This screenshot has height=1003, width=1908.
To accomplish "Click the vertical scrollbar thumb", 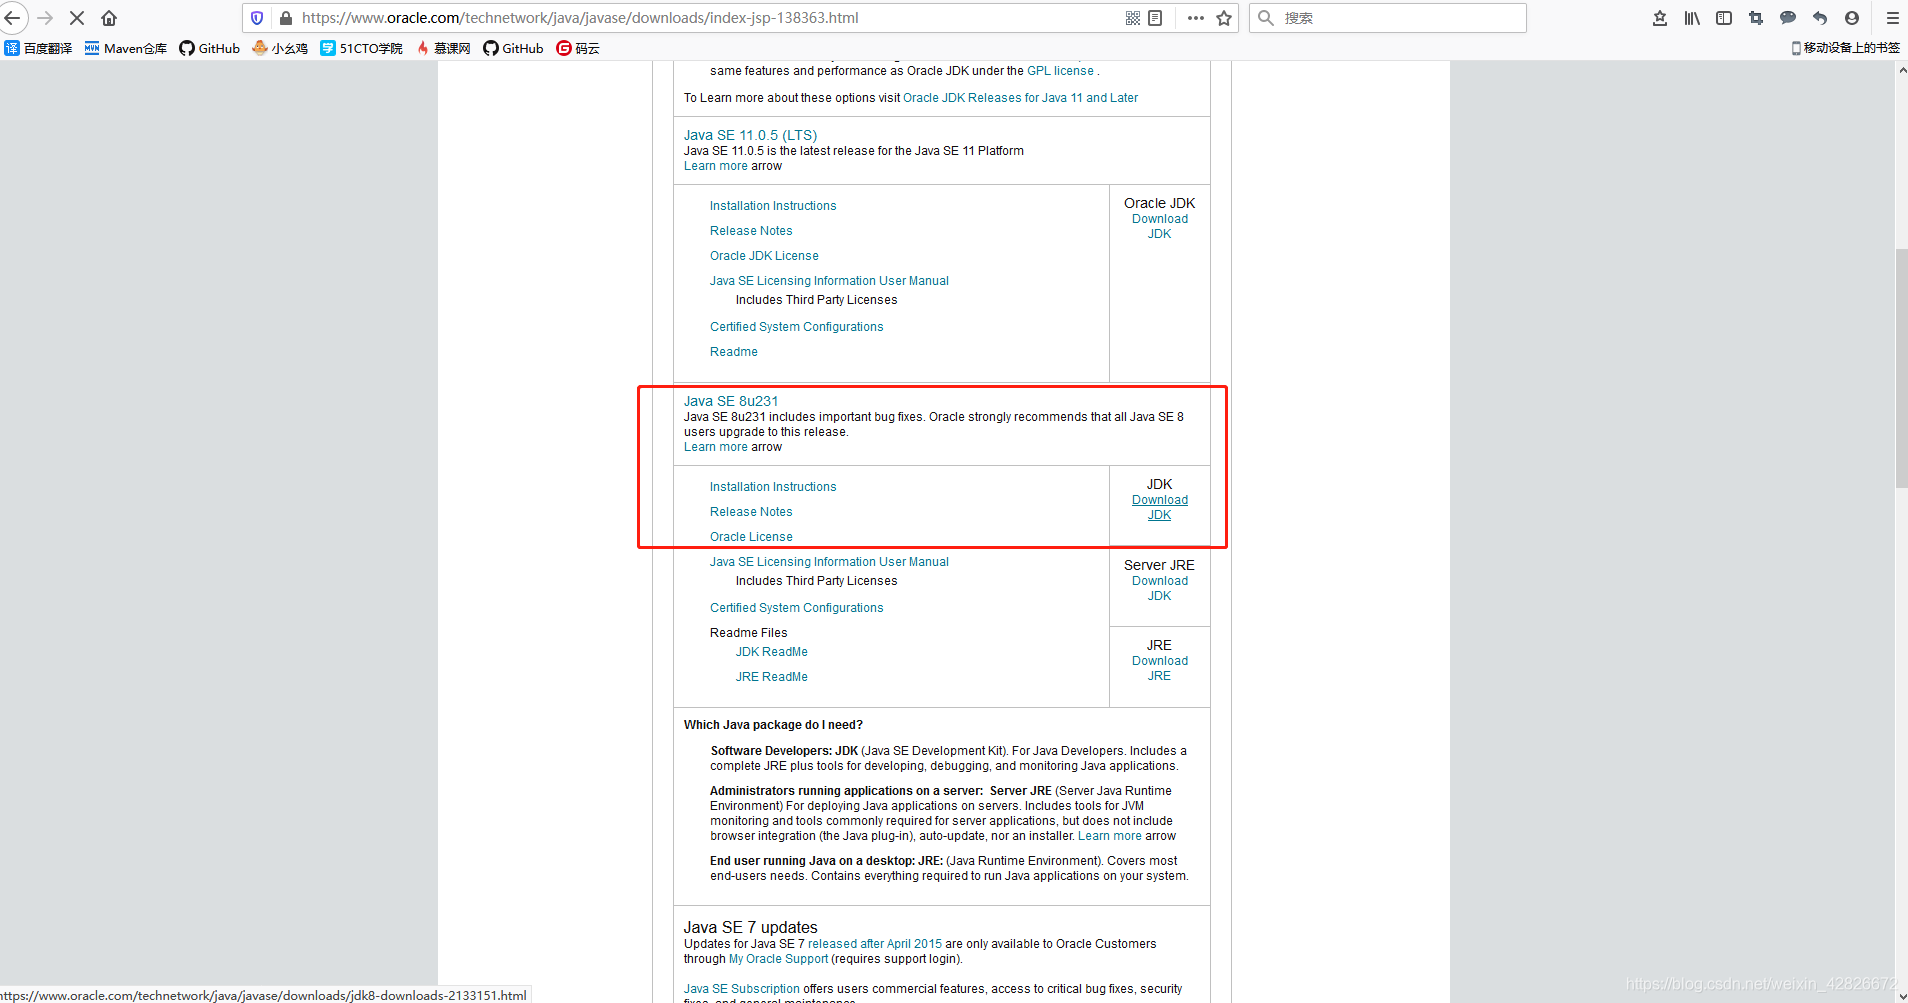I will click(1901, 368).
